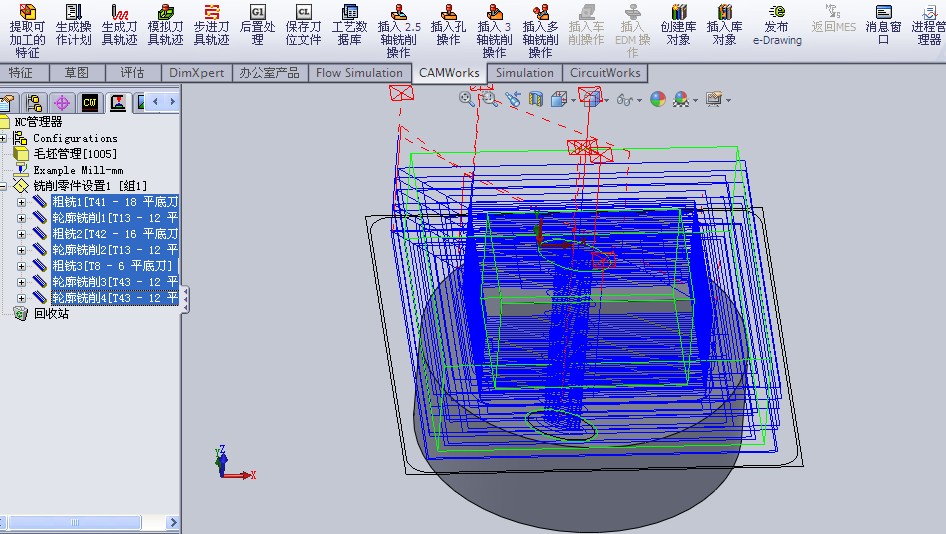The height and width of the screenshot is (534, 946).
Task: Switch to the 草图 (Sketch) tab
Action: pyautogui.click(x=77, y=73)
